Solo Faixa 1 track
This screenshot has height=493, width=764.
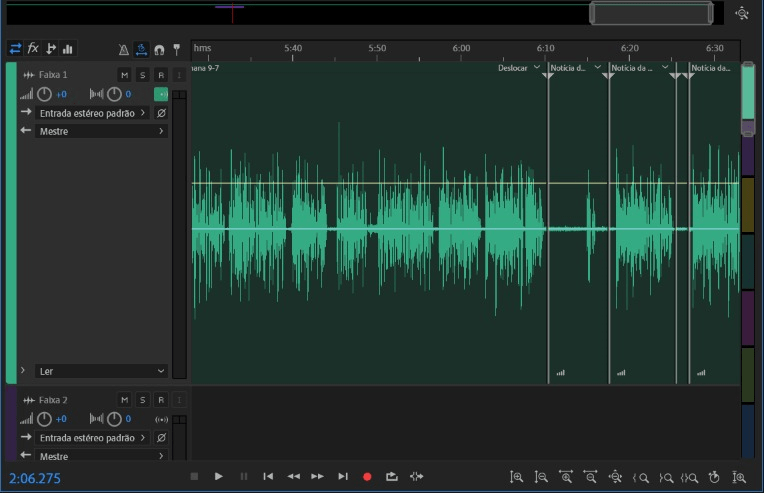pyautogui.click(x=143, y=75)
